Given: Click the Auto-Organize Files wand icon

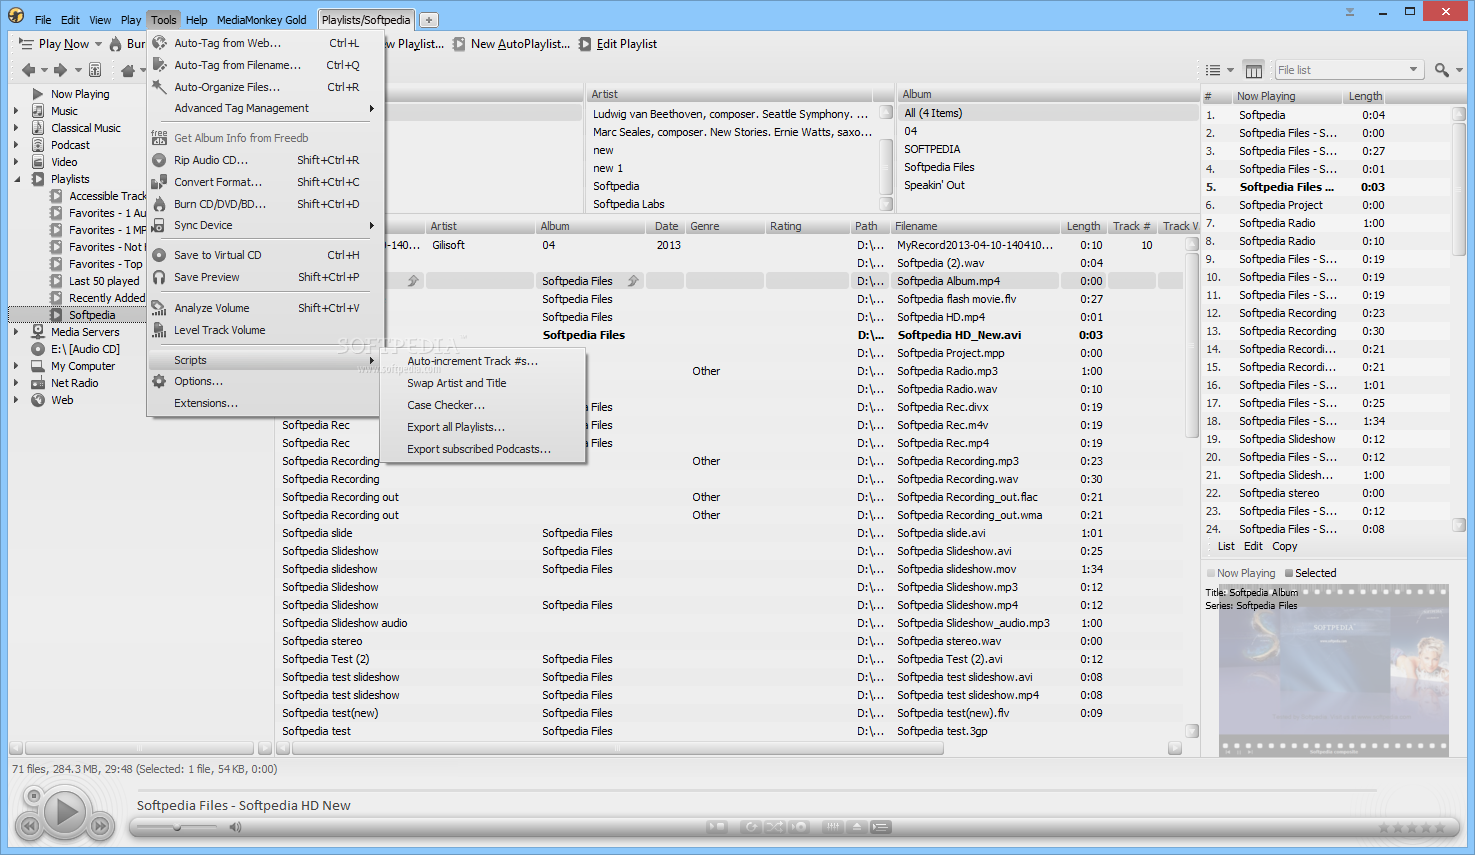Looking at the screenshot, I should (159, 87).
